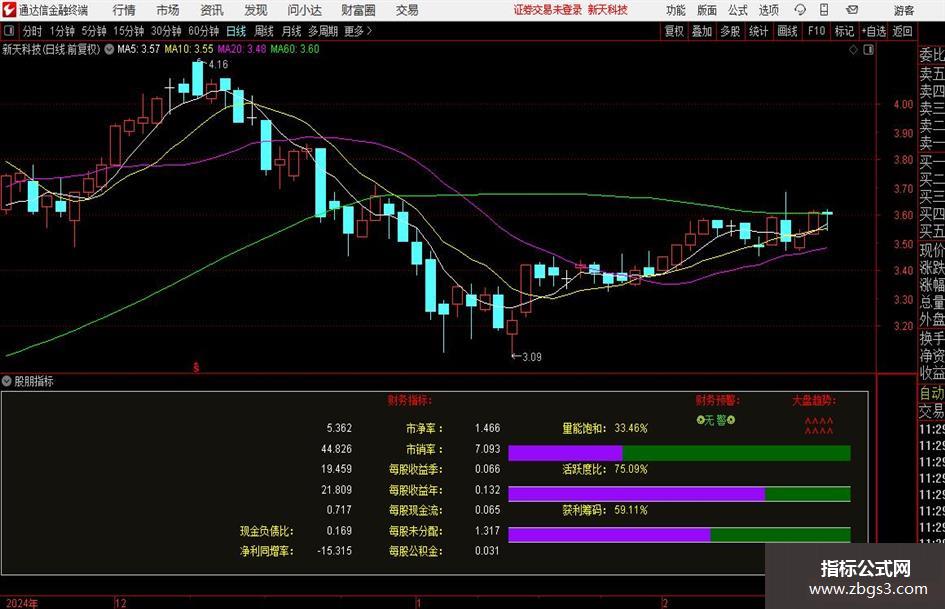
Task: Click 证券交易未登录 login notice
Action: [x=548, y=10]
